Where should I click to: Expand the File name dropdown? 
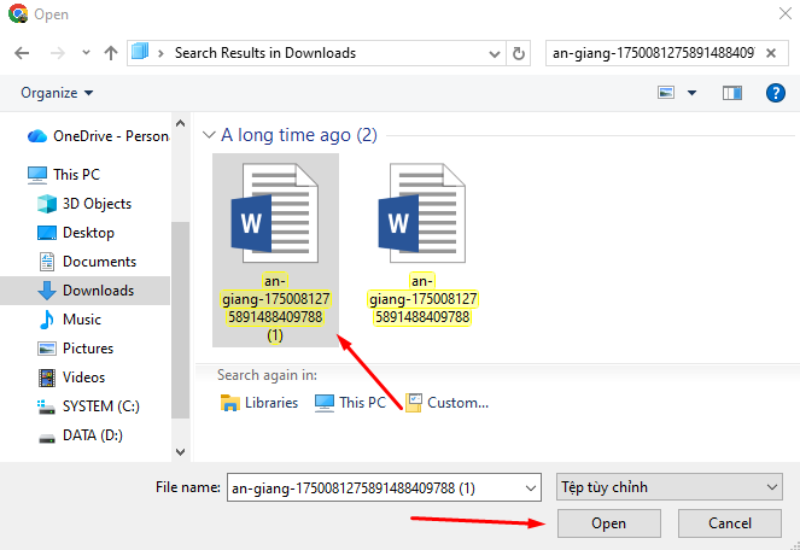531,488
